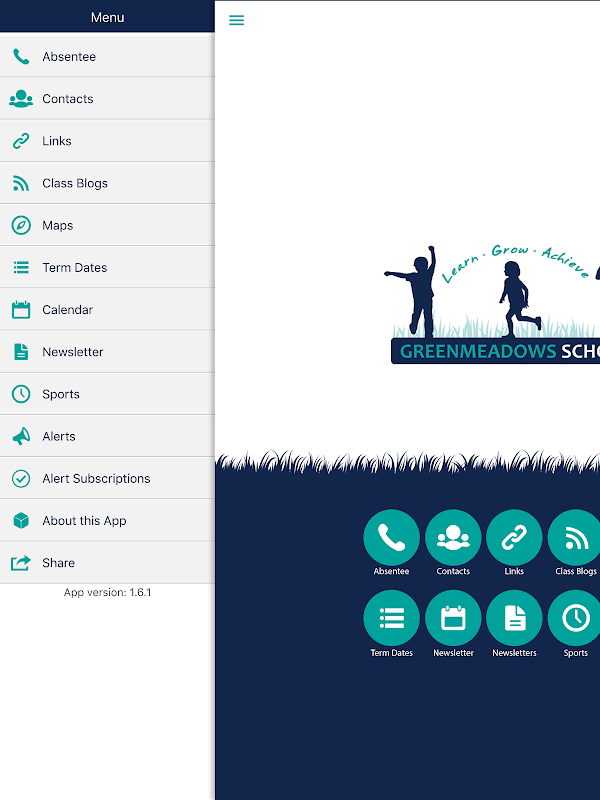Tap the chain icon beside Links in menu
Image resolution: width=600 pixels, height=800 pixels.
click(x=21, y=141)
